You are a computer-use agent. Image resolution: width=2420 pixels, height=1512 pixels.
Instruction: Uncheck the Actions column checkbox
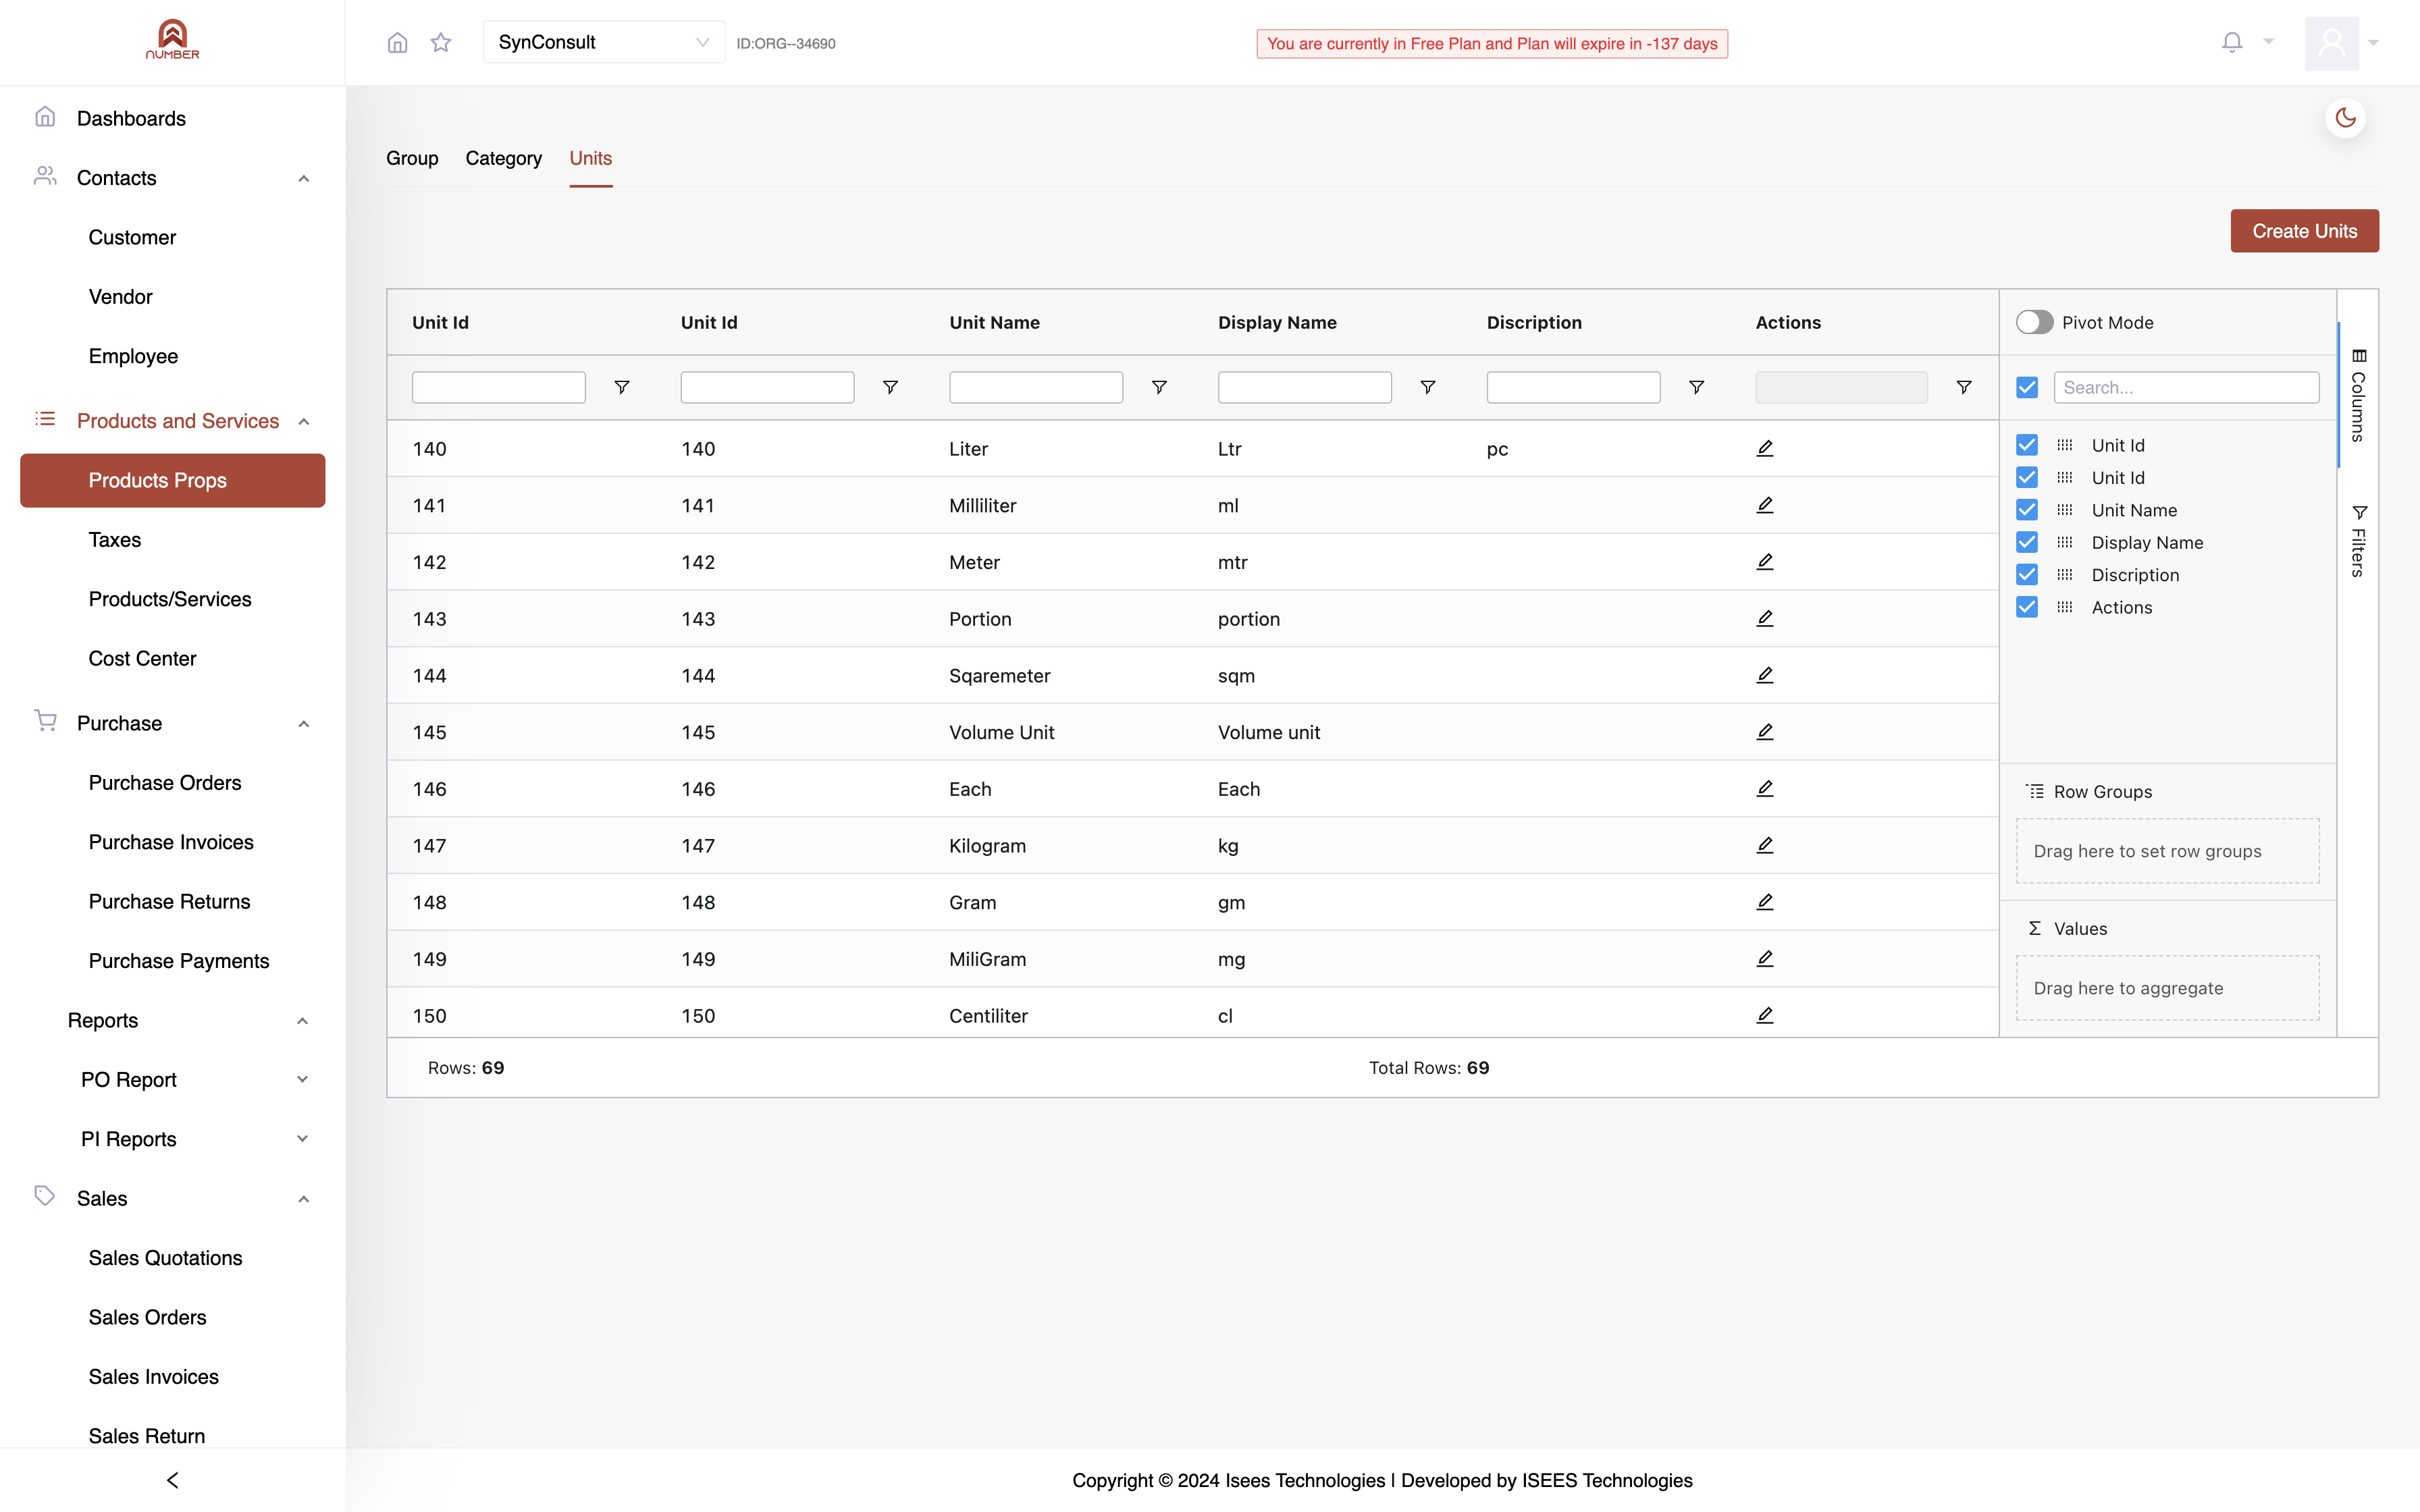(2027, 607)
